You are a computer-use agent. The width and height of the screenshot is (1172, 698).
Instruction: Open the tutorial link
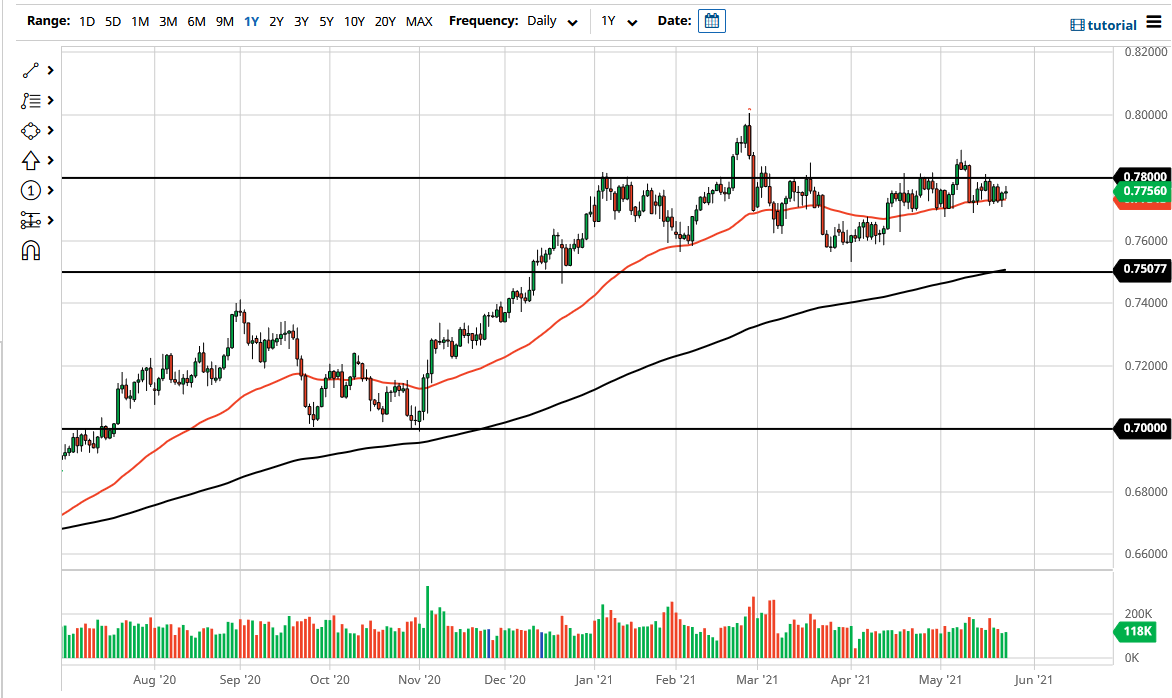tap(1114, 24)
